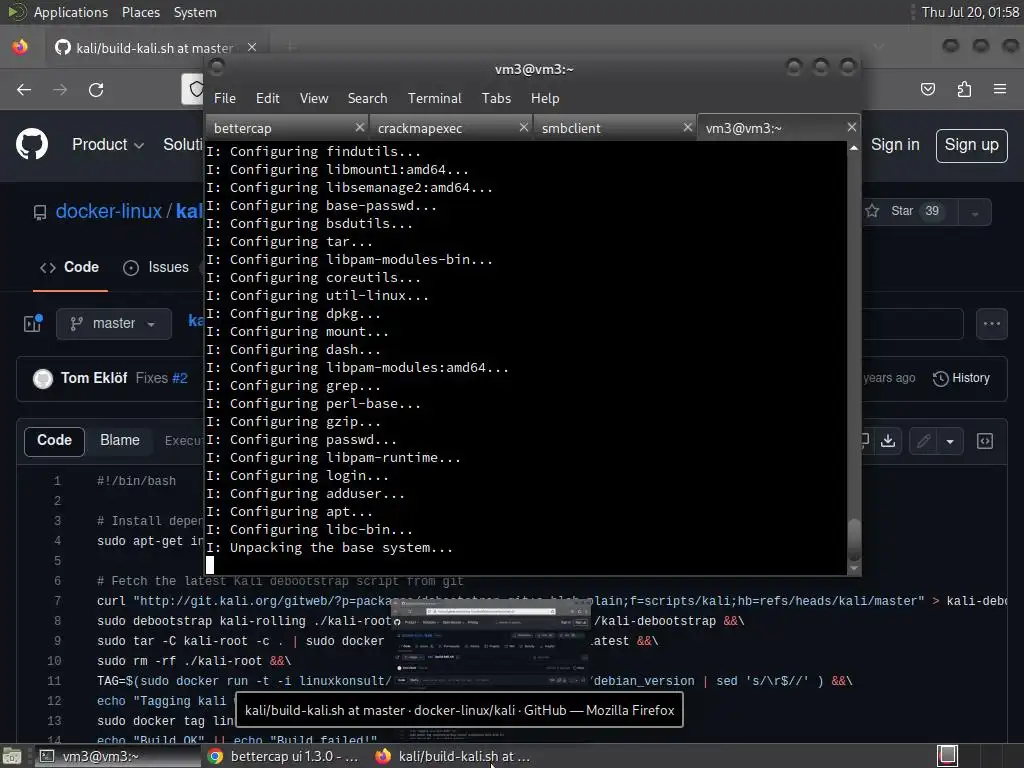Open the star lists dropdown arrow
This screenshot has height=768, width=1024.
975,212
